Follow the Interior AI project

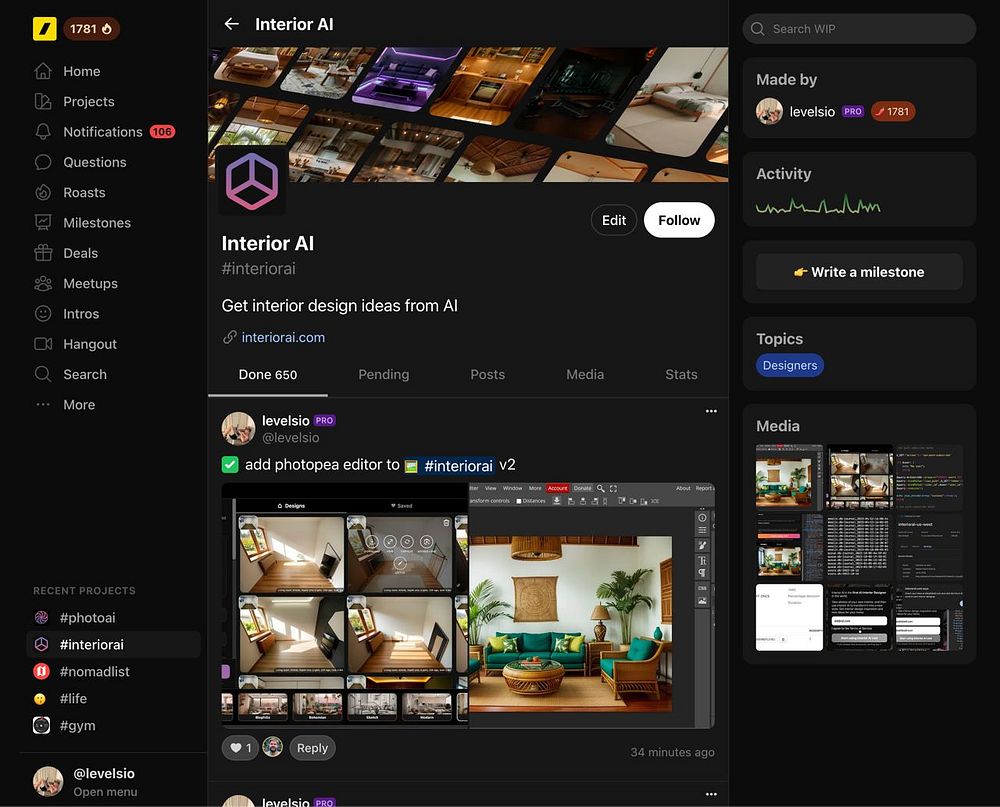(679, 220)
